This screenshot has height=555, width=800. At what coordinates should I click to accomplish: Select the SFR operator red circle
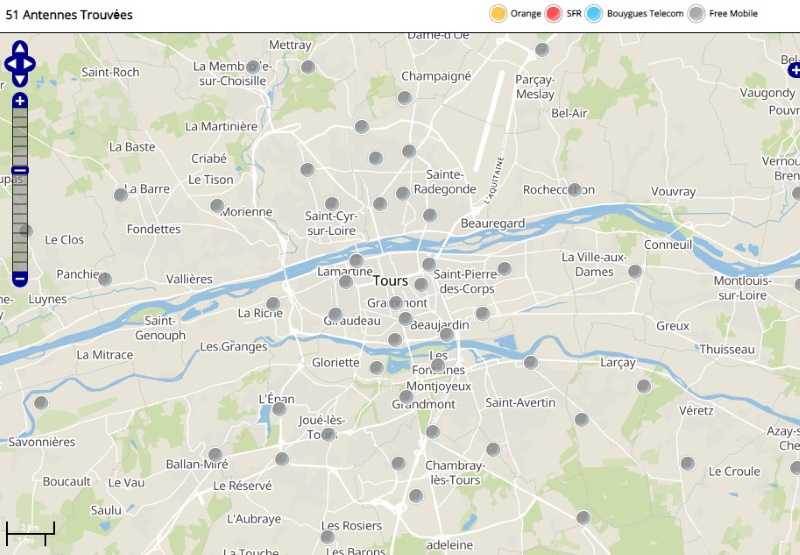[553, 14]
